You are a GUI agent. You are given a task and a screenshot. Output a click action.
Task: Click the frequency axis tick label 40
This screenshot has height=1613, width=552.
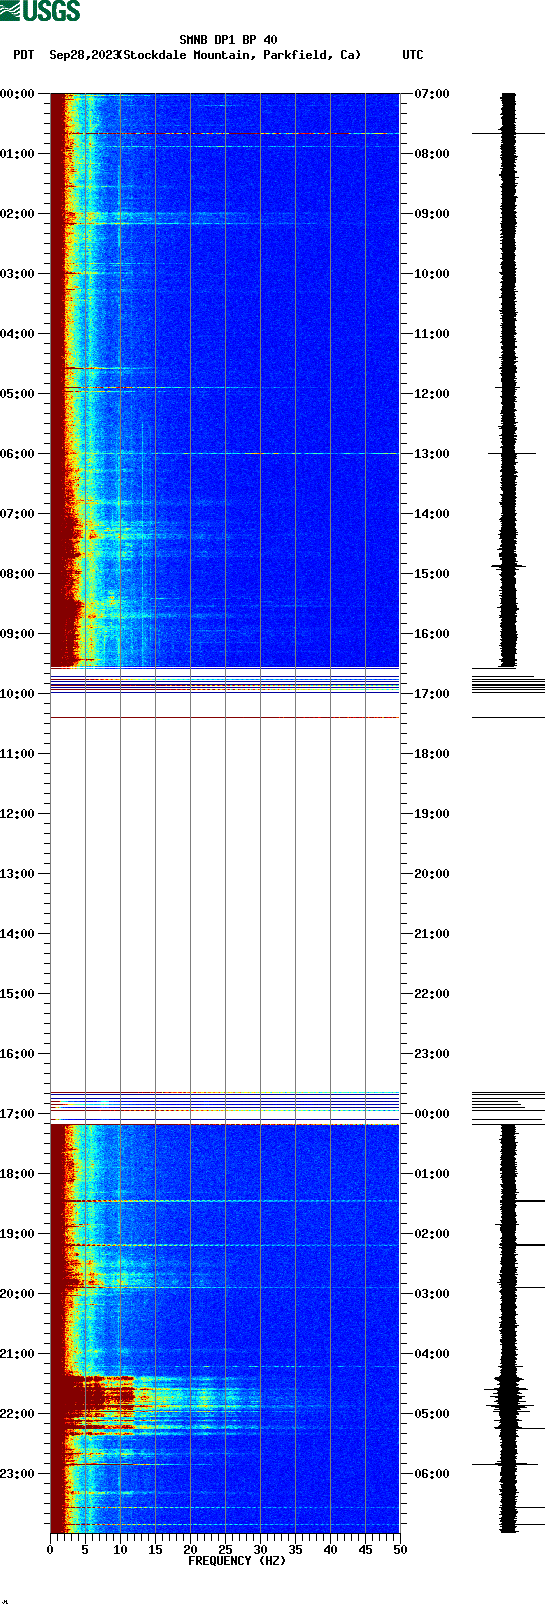click(x=330, y=1550)
